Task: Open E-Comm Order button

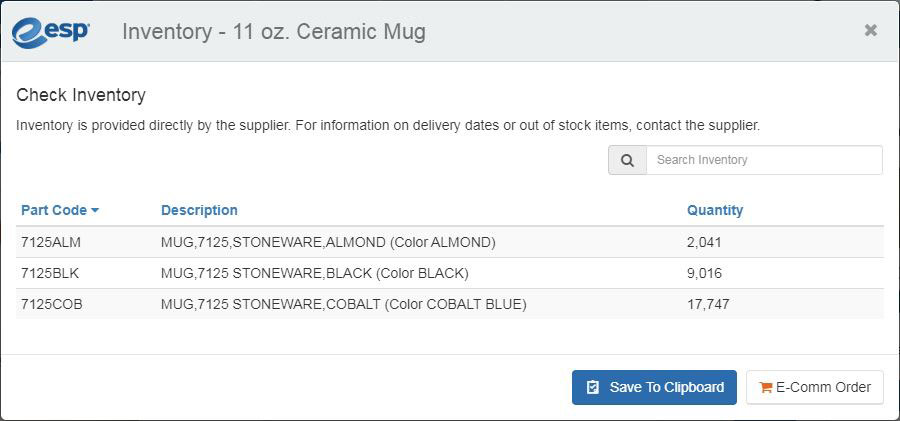Action: (x=814, y=388)
